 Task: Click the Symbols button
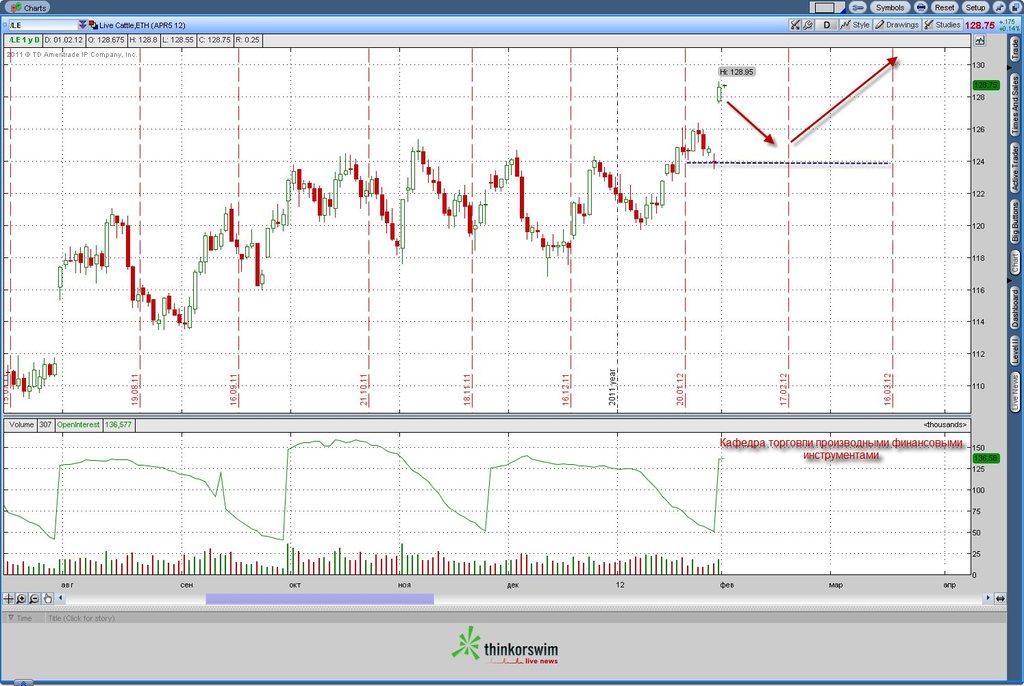tap(889, 7)
